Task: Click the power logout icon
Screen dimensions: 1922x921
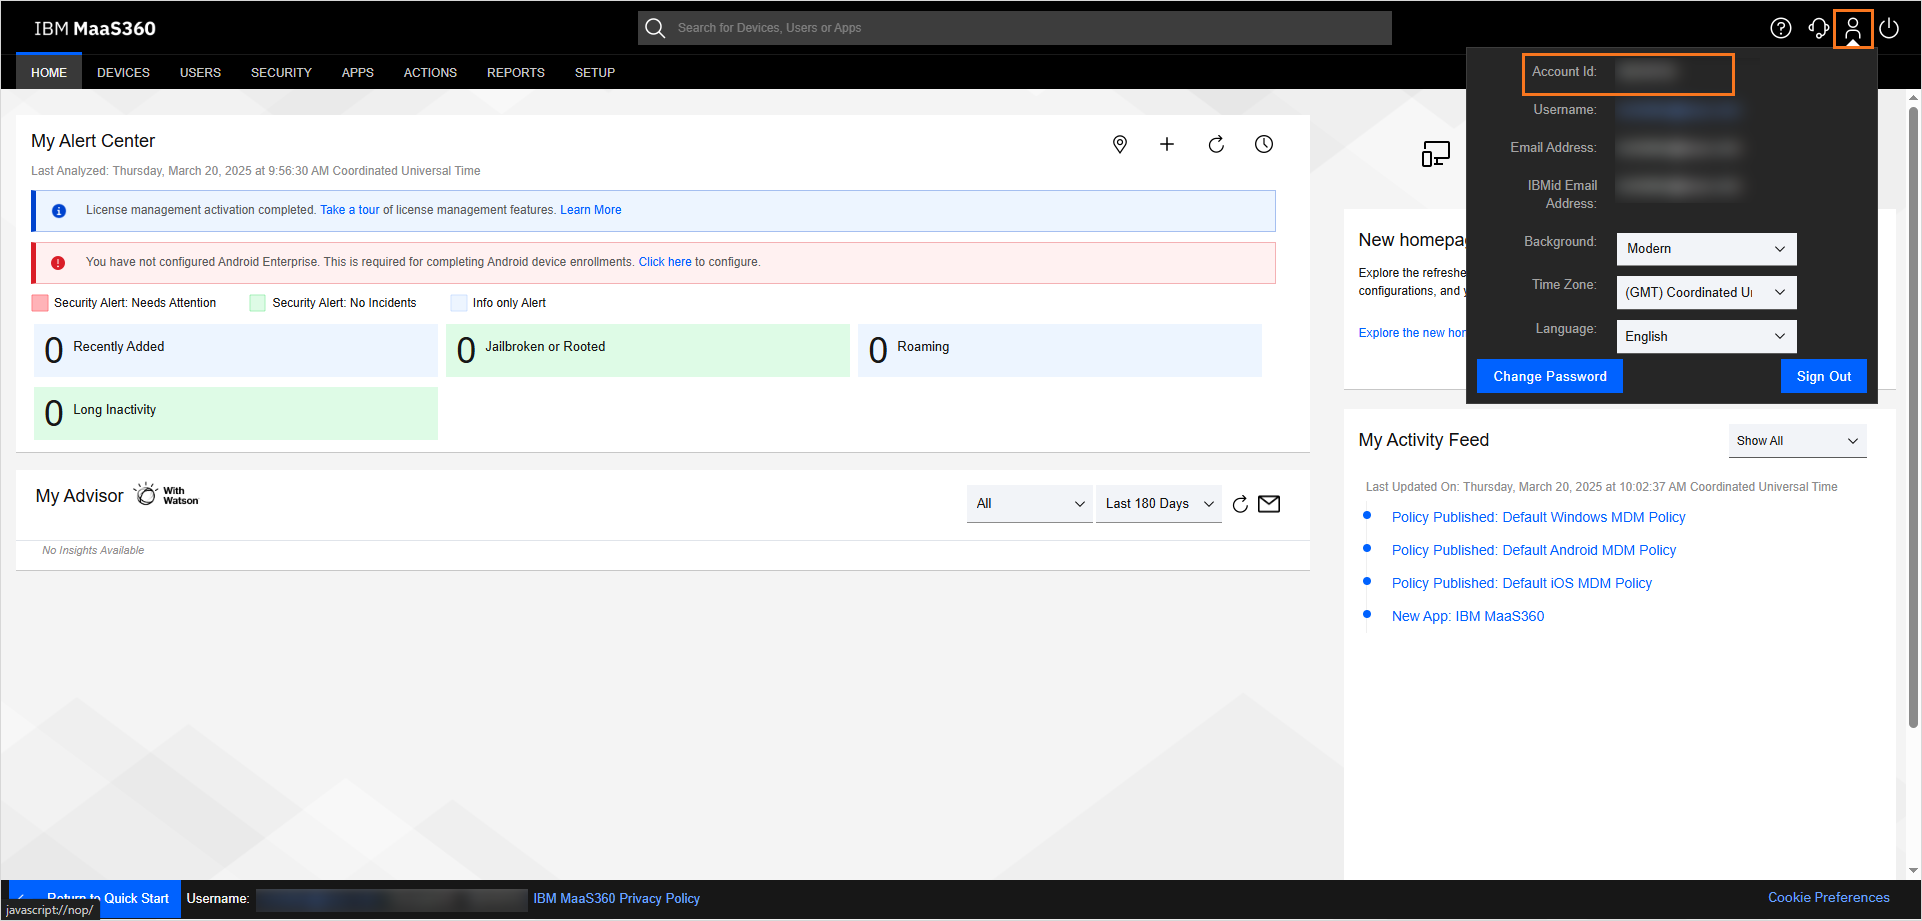Action: point(1889,28)
